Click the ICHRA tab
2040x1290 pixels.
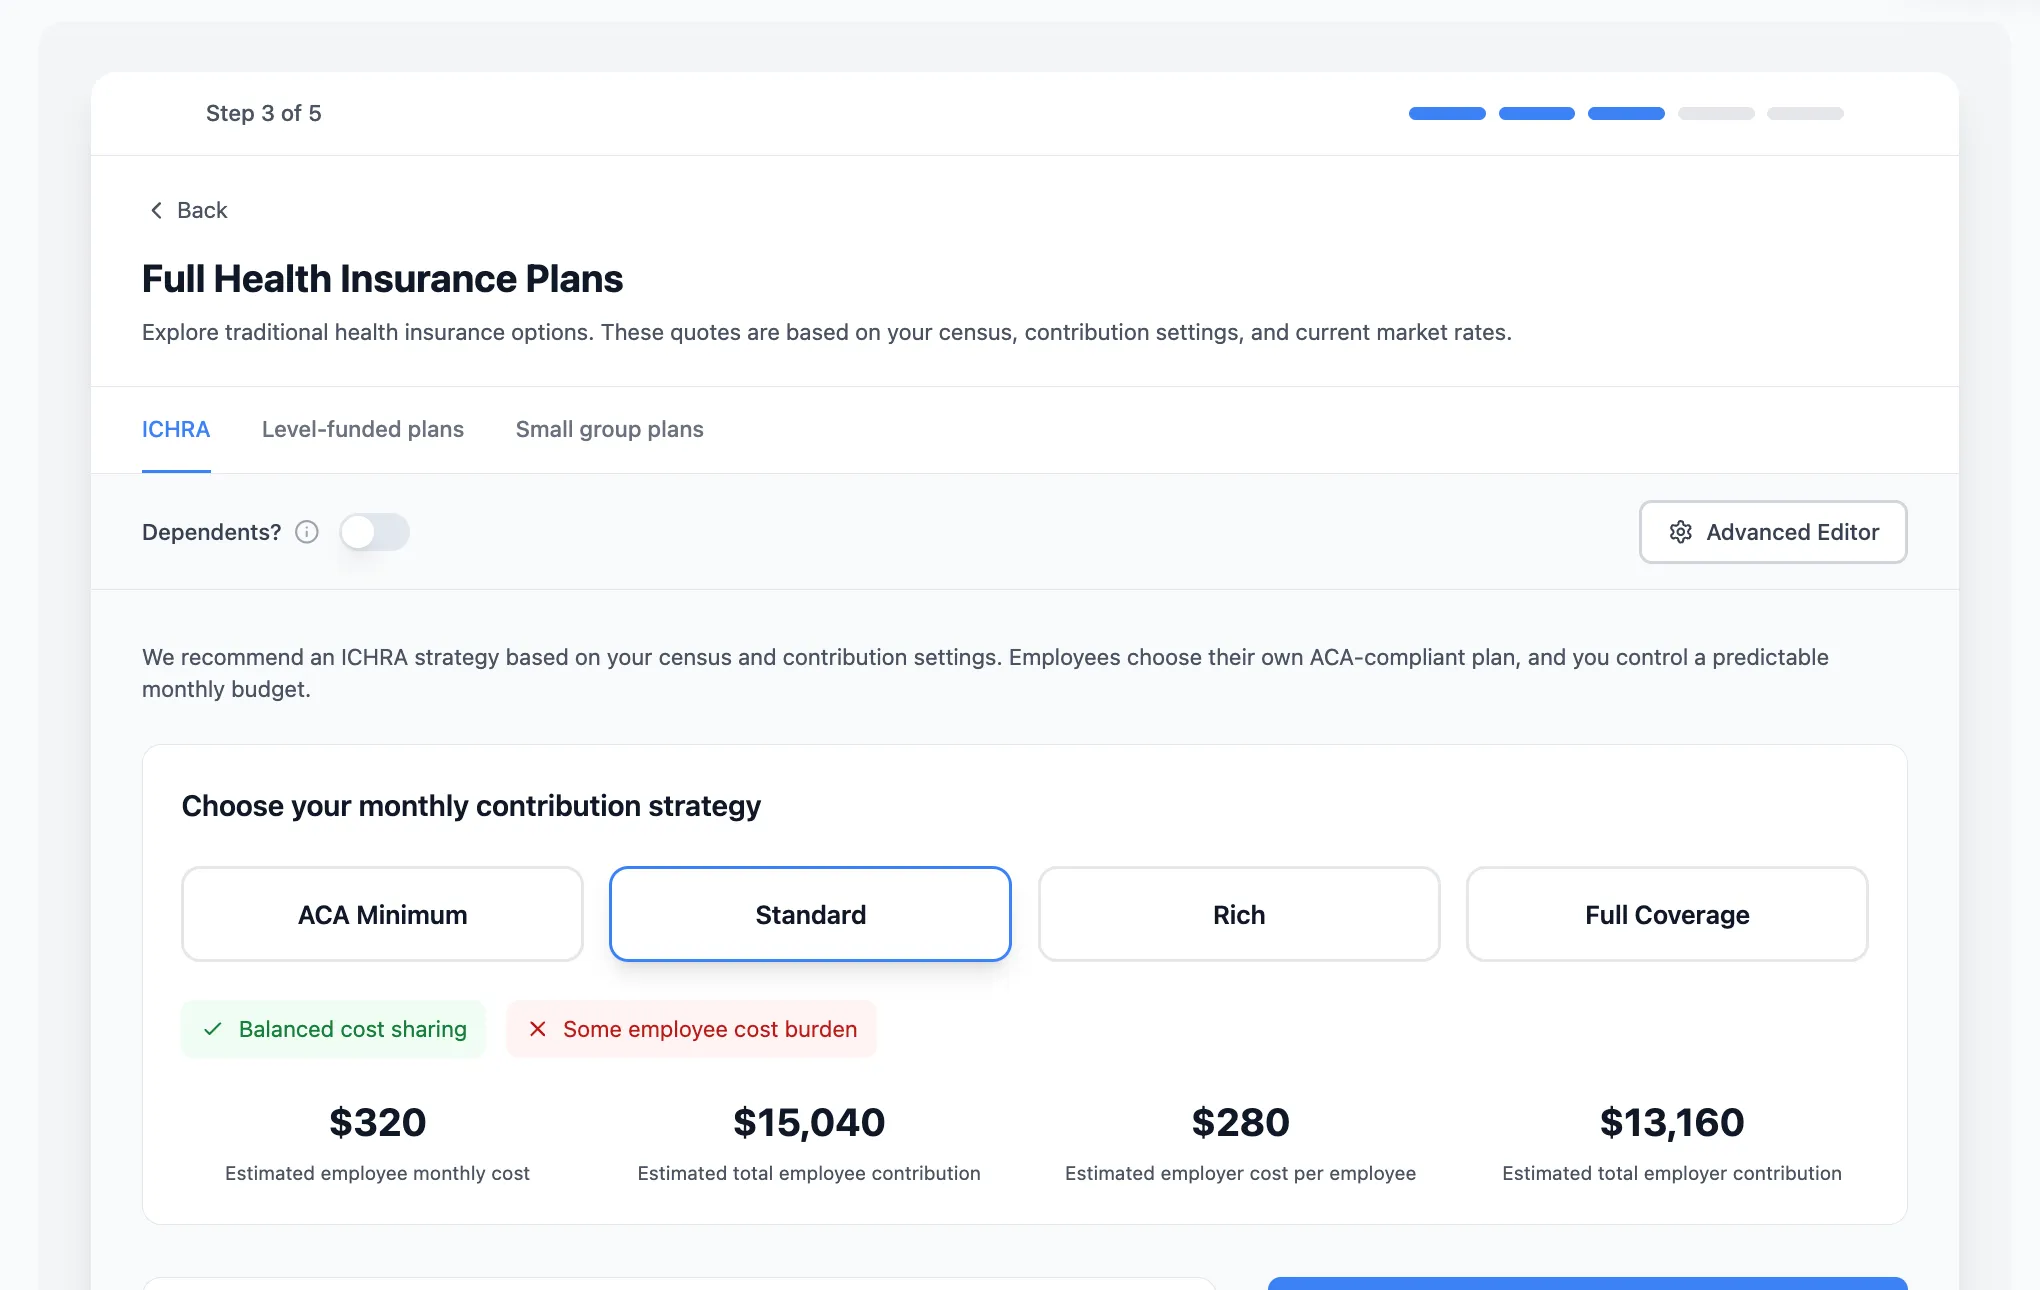point(176,429)
